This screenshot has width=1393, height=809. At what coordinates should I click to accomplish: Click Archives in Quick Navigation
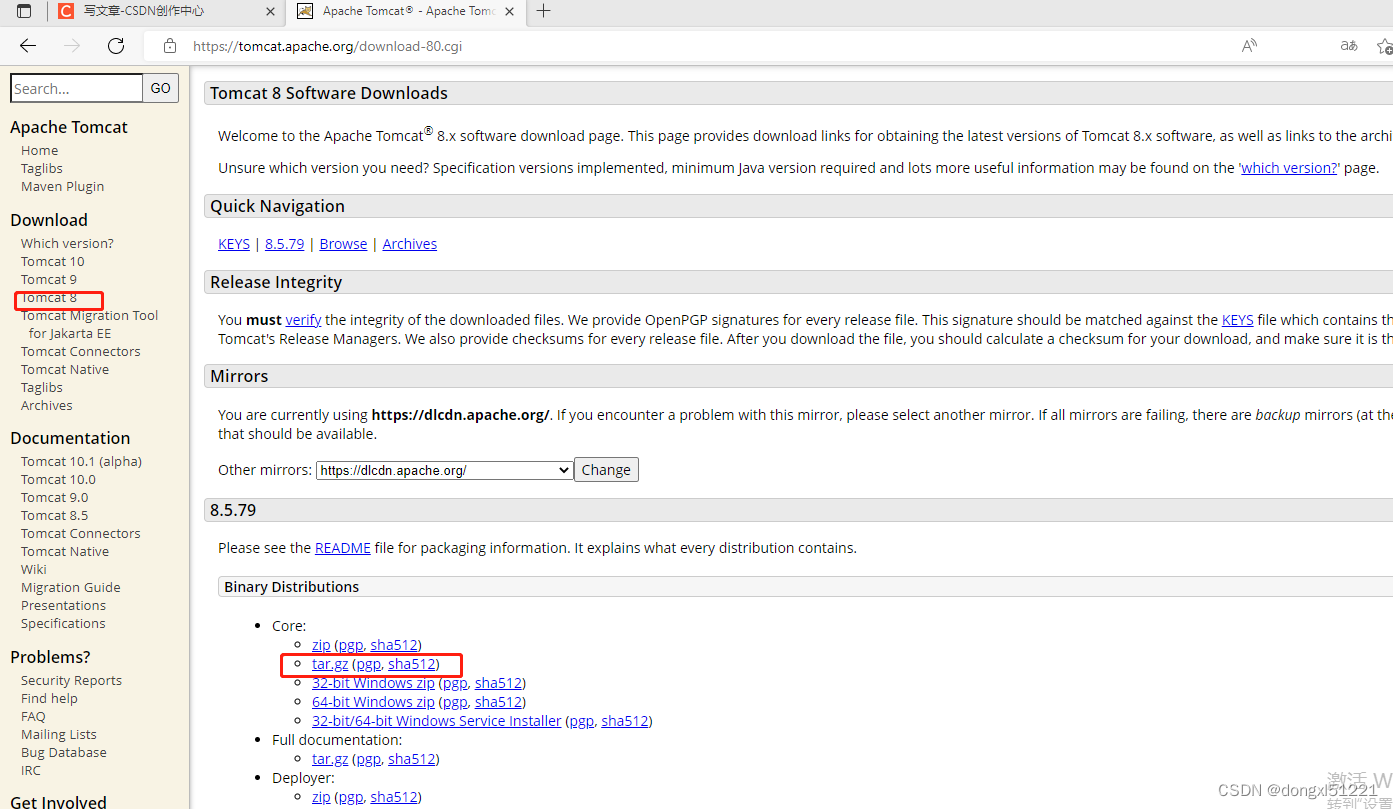tap(410, 244)
